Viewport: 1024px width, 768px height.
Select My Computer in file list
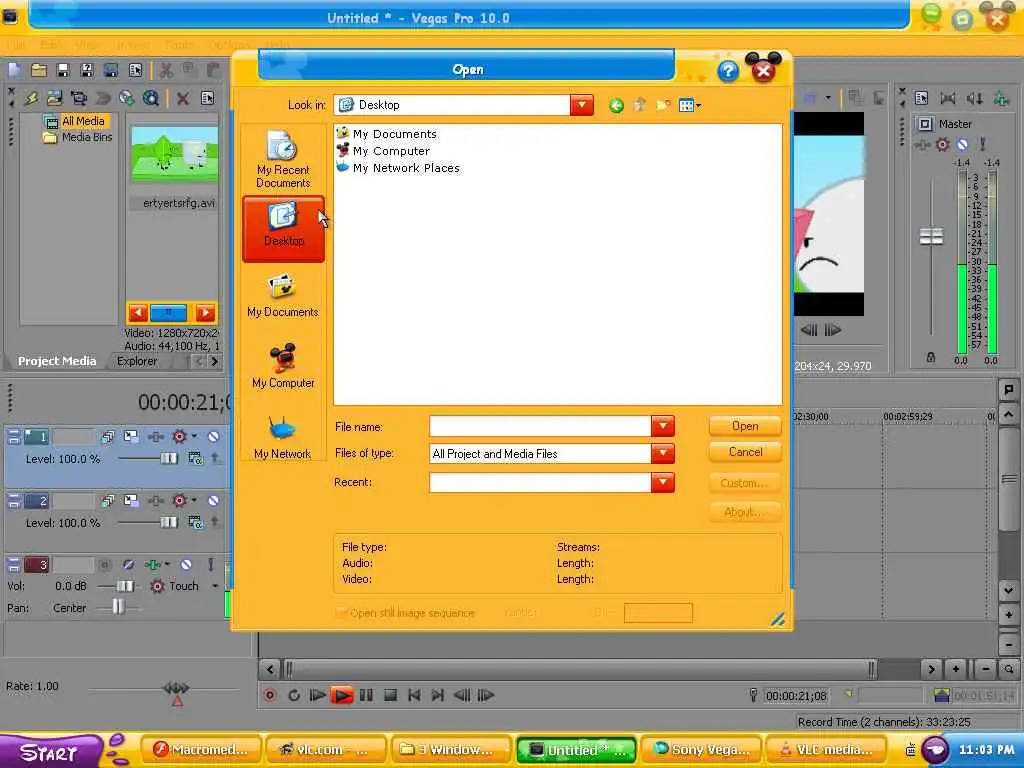(383, 151)
